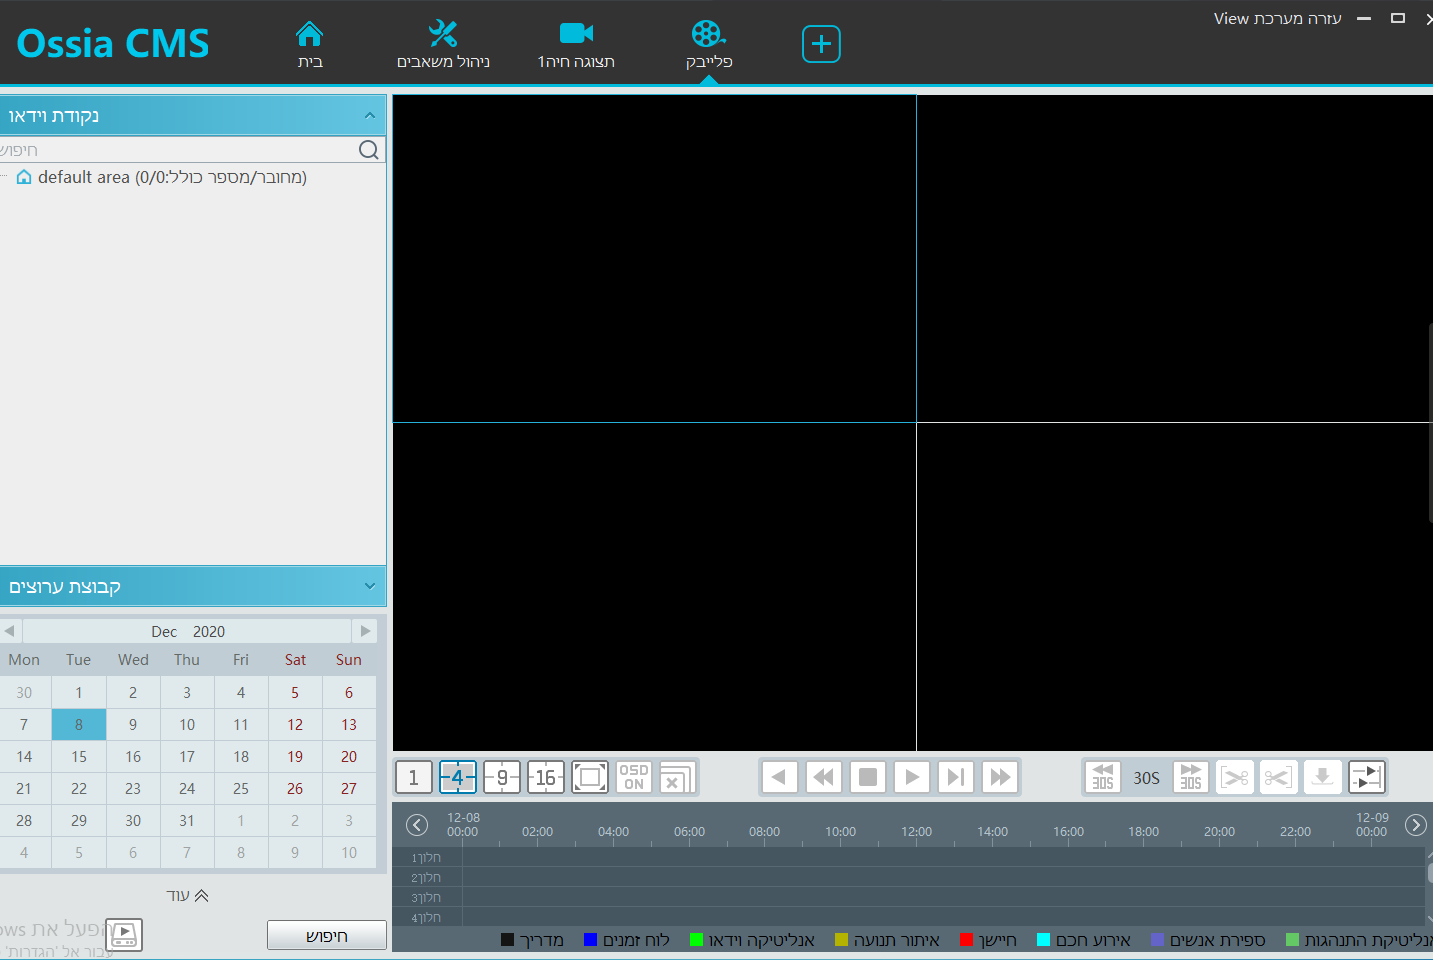This screenshot has height=960, width=1433.
Task: Click the magnifier search icon
Action: point(369,150)
